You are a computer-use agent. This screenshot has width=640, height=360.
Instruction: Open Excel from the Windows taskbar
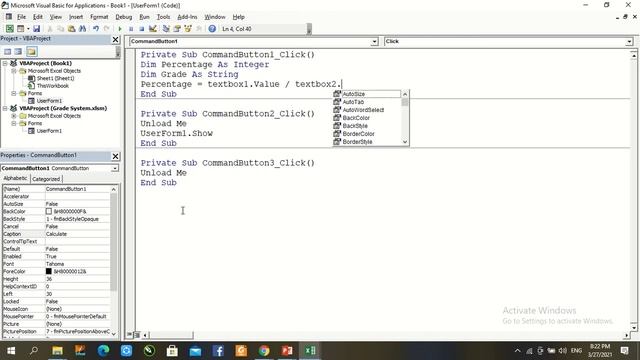pos(310,351)
